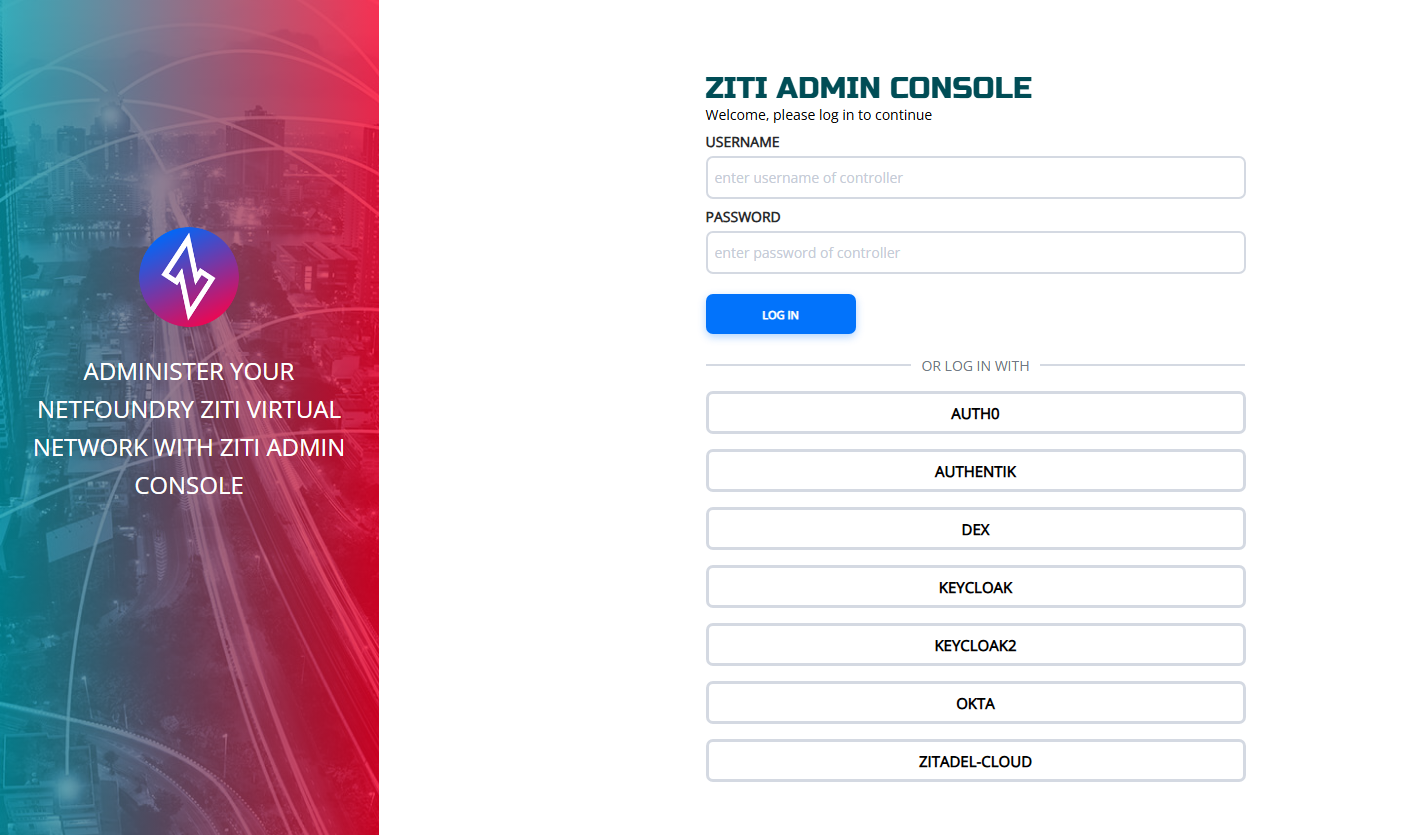
Task: Click the divider line left of 'OR LOG IN WITH'
Action: point(807,365)
